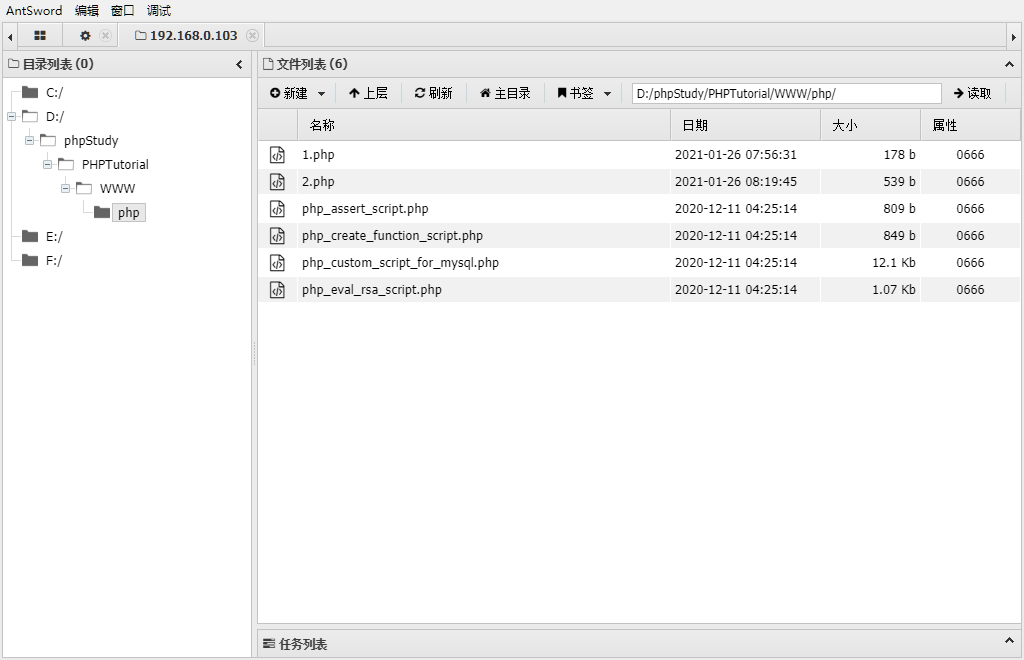Collapse the phpStudy tree node
The image size is (1024, 660).
(x=29, y=141)
